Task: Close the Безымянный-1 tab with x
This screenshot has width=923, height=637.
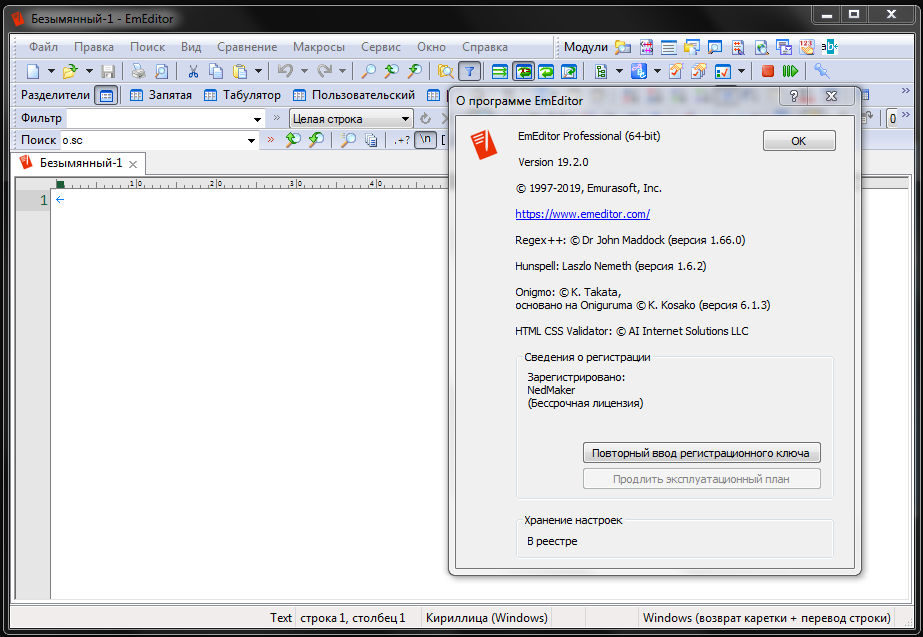Action: (133, 164)
